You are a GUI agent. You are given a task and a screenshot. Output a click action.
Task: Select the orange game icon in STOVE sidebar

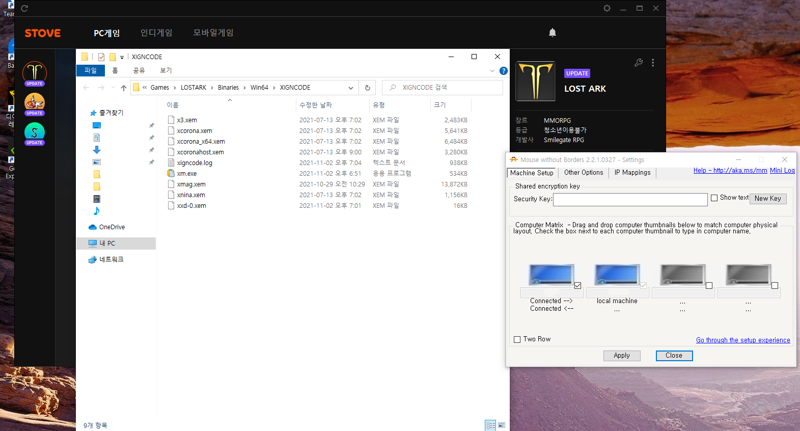tap(35, 104)
